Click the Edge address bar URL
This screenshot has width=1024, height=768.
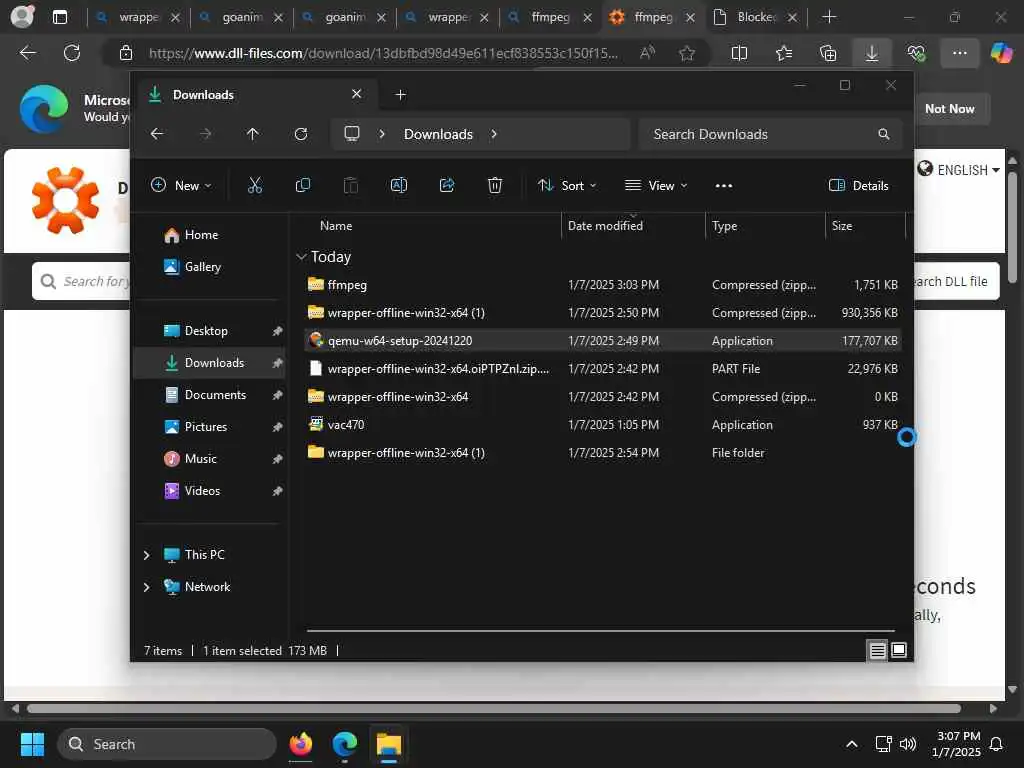383,54
